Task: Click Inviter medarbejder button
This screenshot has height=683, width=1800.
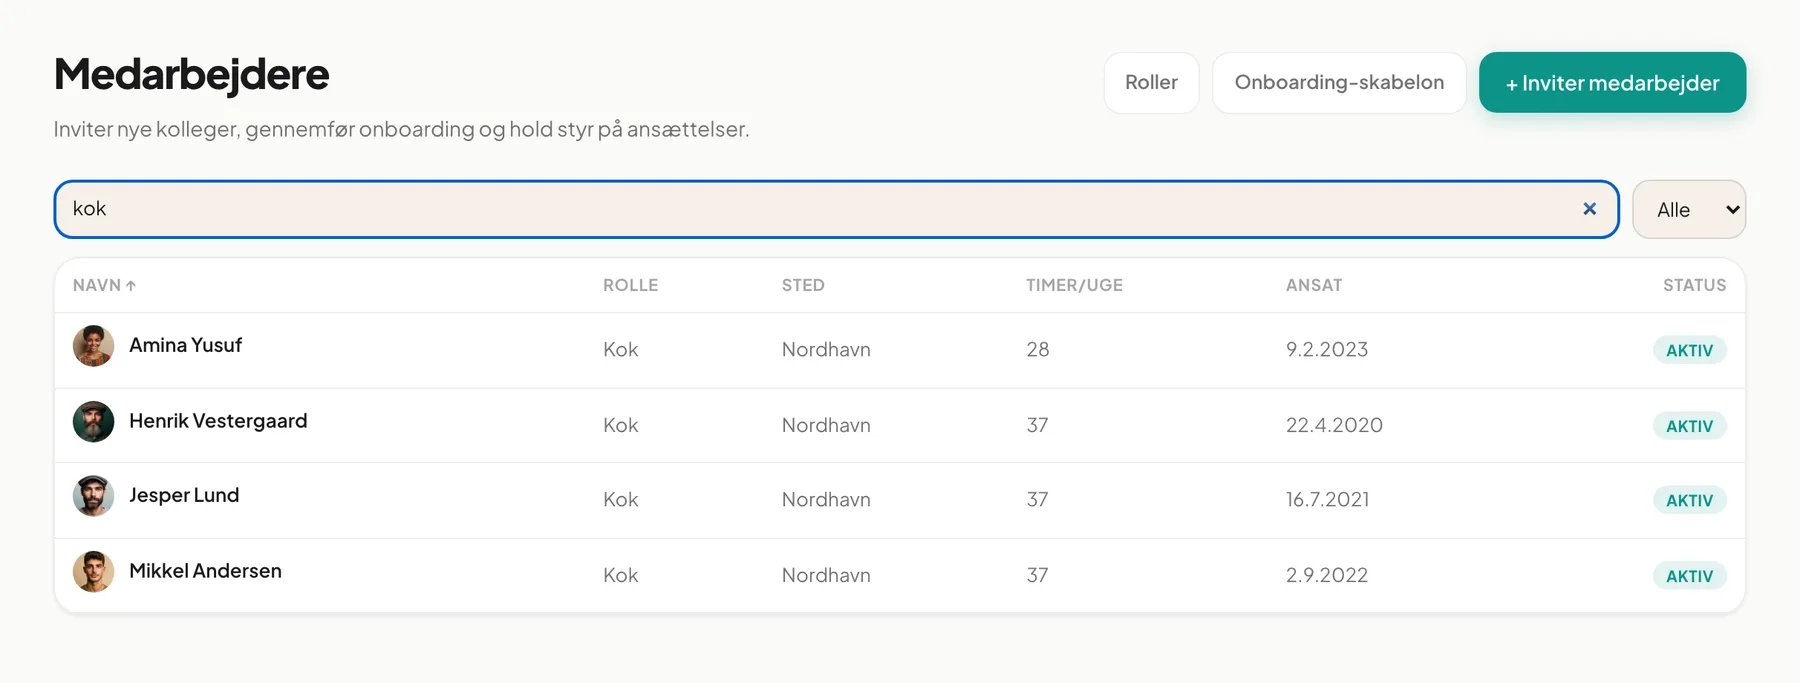Action: click(1612, 83)
